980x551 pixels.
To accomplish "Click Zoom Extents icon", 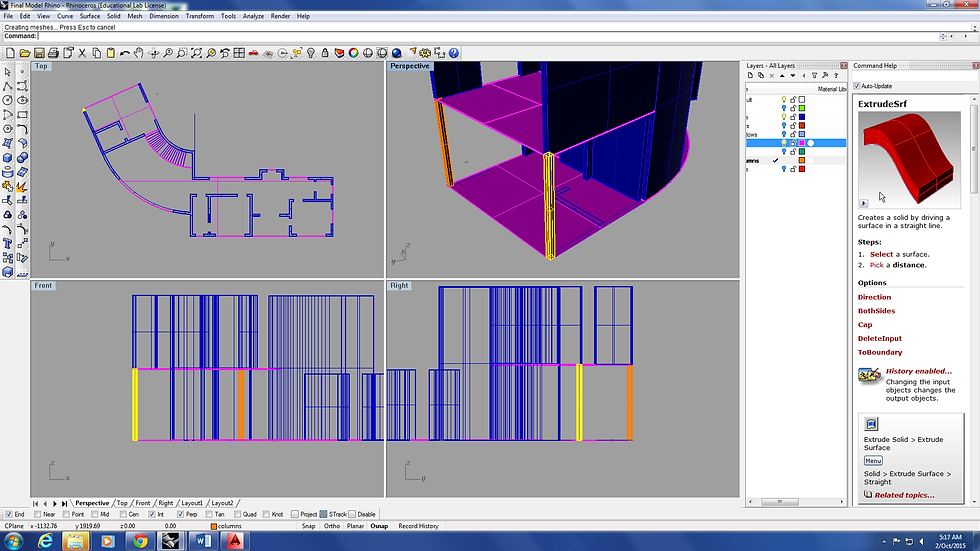I will [x=196, y=53].
